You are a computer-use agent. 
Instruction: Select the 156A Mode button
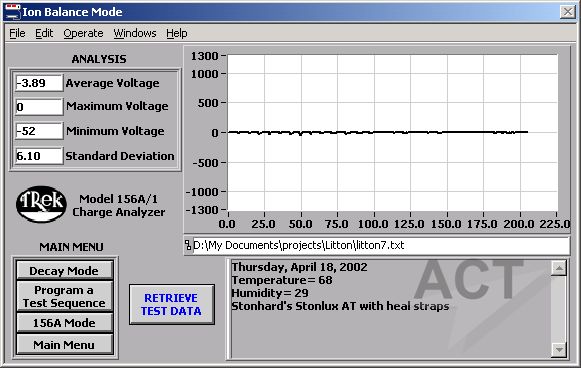pos(64,323)
